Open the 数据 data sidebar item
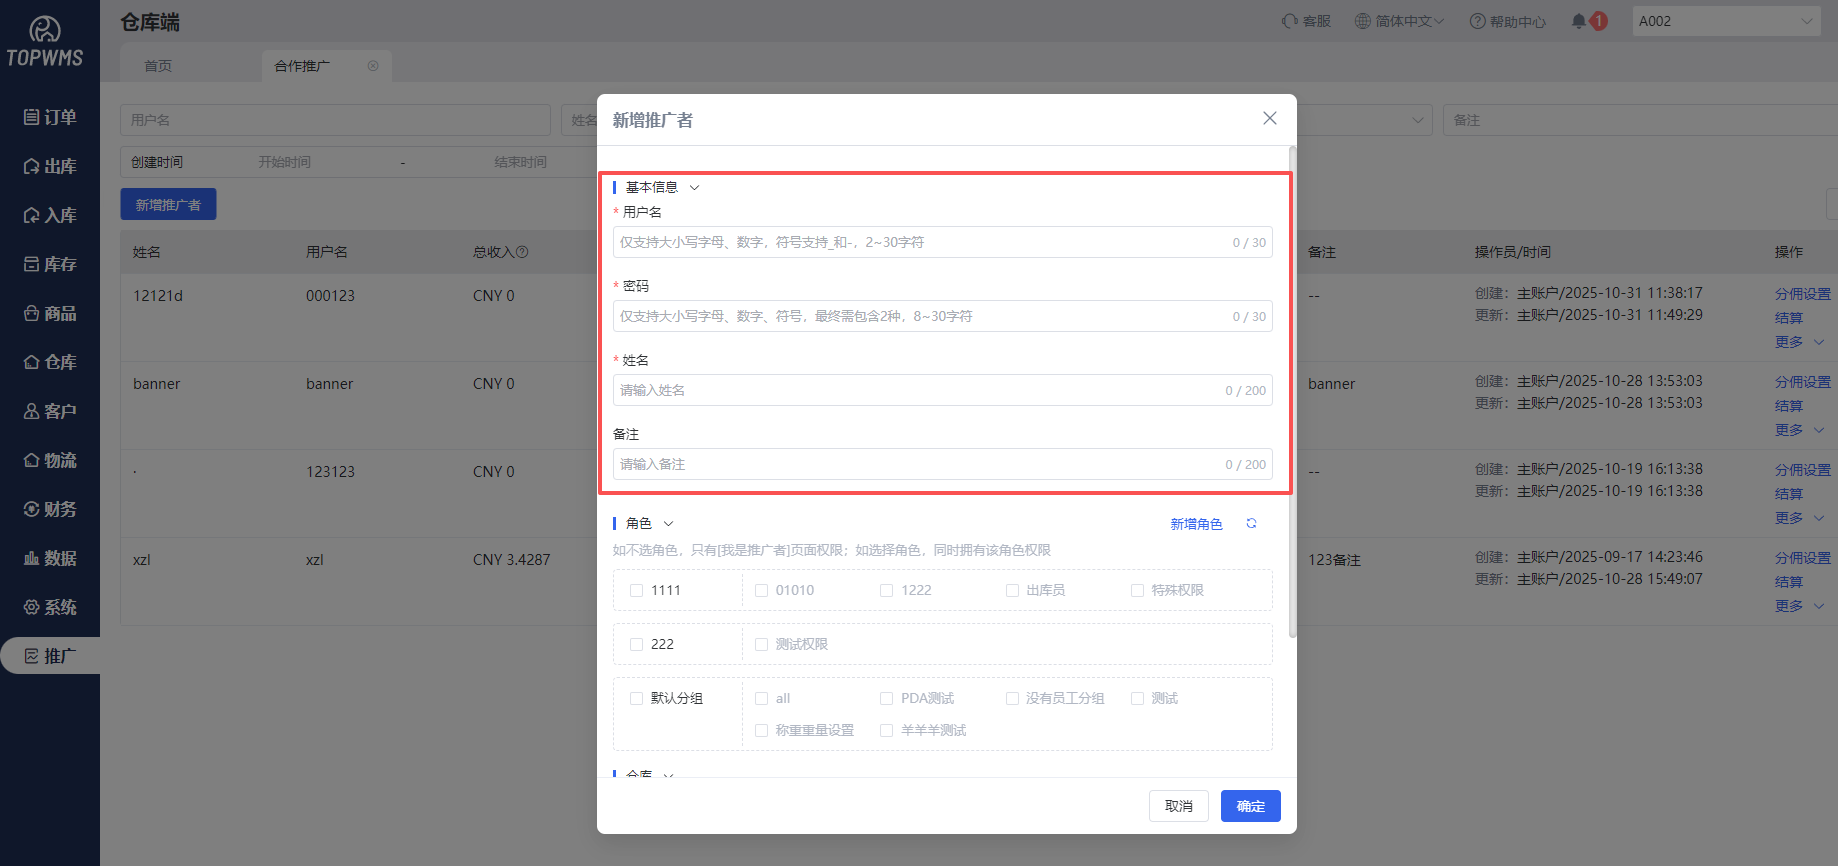Image resolution: width=1838 pixels, height=866 pixels. pyautogui.click(x=50, y=558)
